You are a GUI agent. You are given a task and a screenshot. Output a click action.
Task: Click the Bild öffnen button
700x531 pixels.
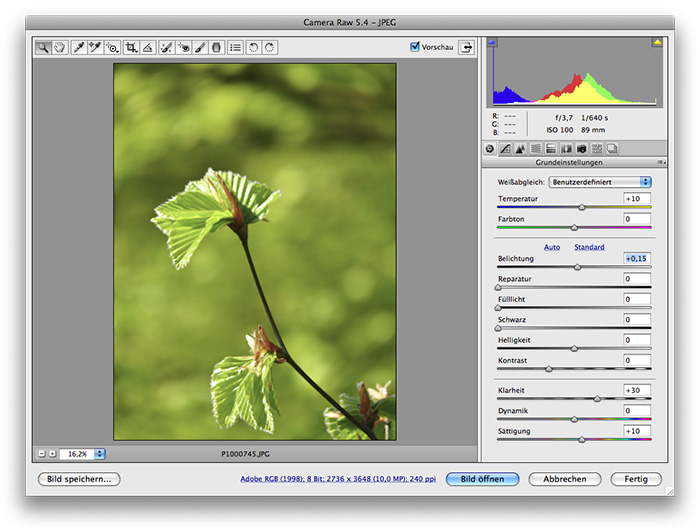pyautogui.click(x=483, y=479)
